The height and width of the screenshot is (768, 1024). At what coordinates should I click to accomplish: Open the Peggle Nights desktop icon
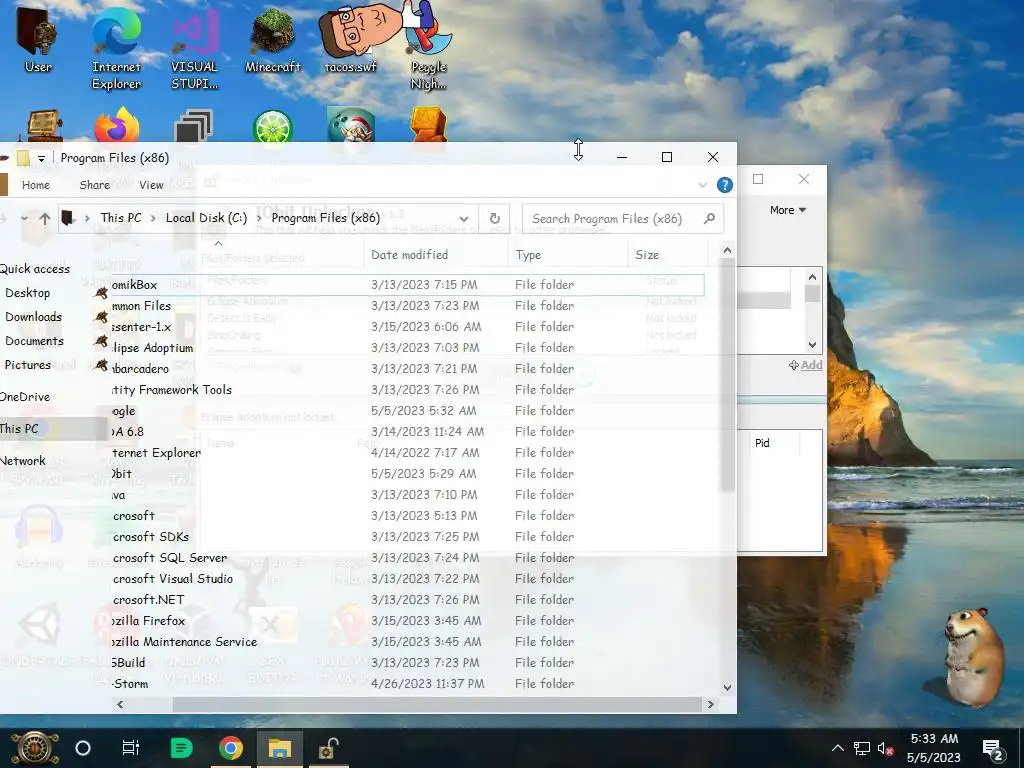pyautogui.click(x=428, y=47)
